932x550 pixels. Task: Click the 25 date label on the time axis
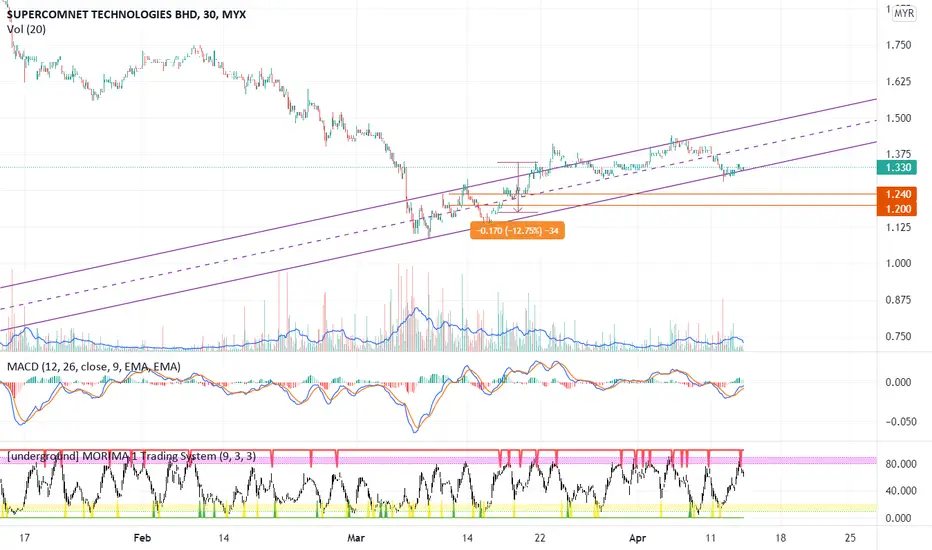(x=850, y=538)
